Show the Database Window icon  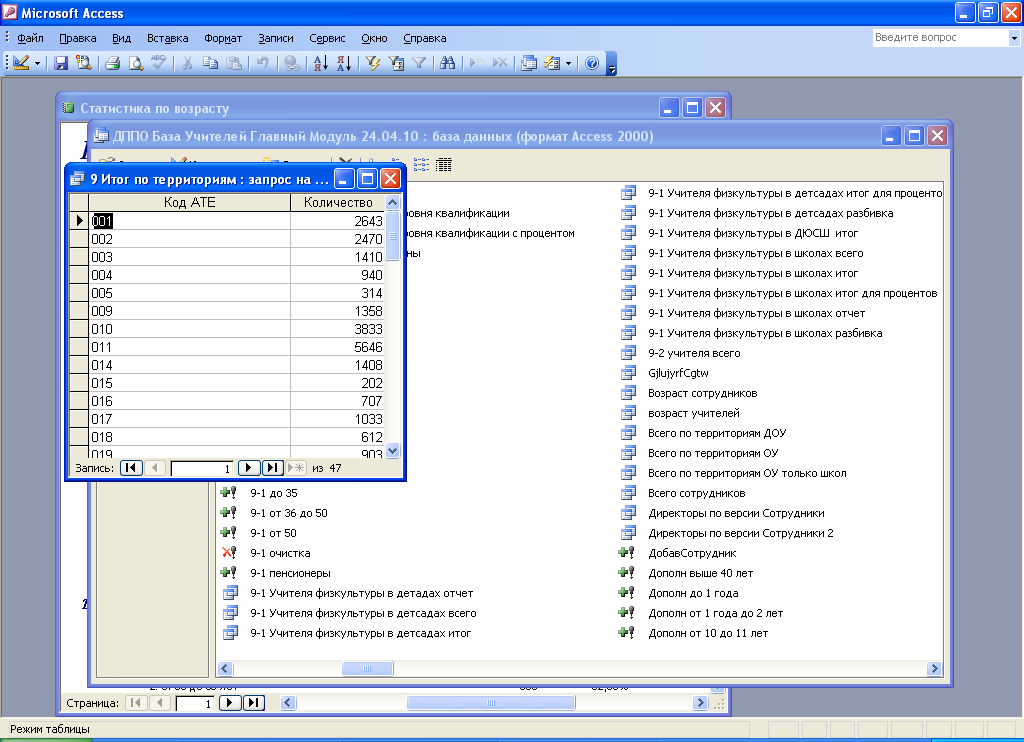coord(529,63)
